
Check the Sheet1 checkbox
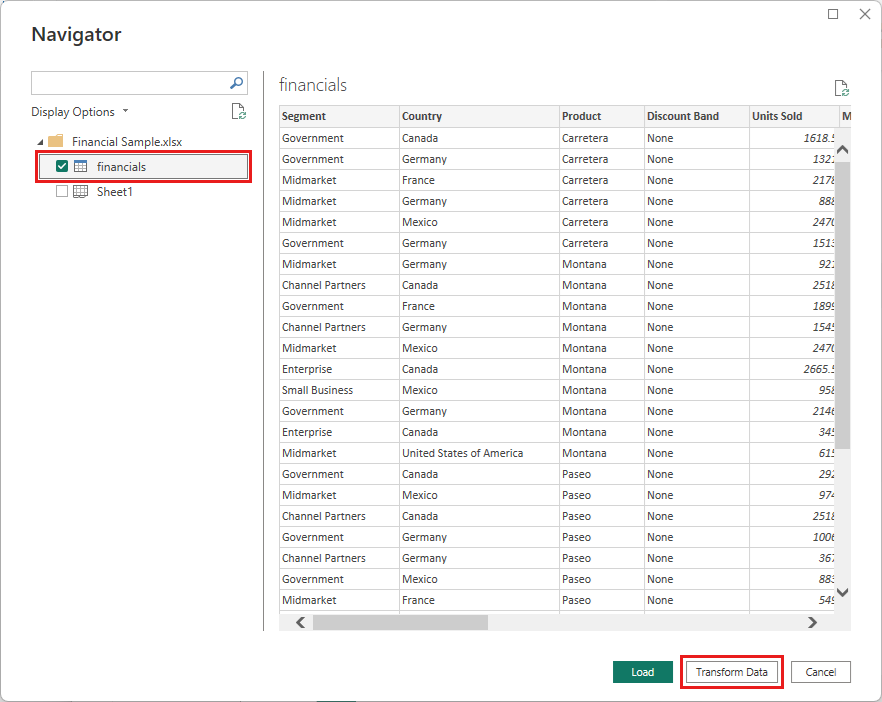(x=62, y=191)
